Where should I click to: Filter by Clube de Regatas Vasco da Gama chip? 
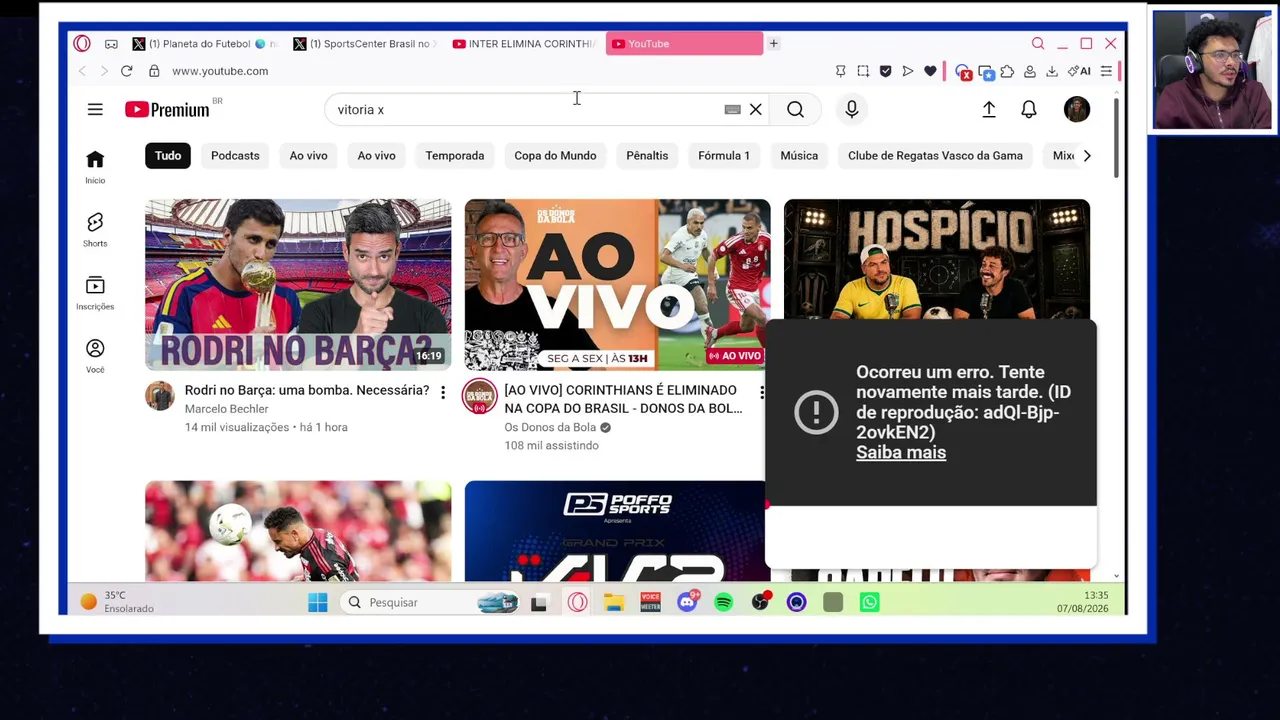935,156
